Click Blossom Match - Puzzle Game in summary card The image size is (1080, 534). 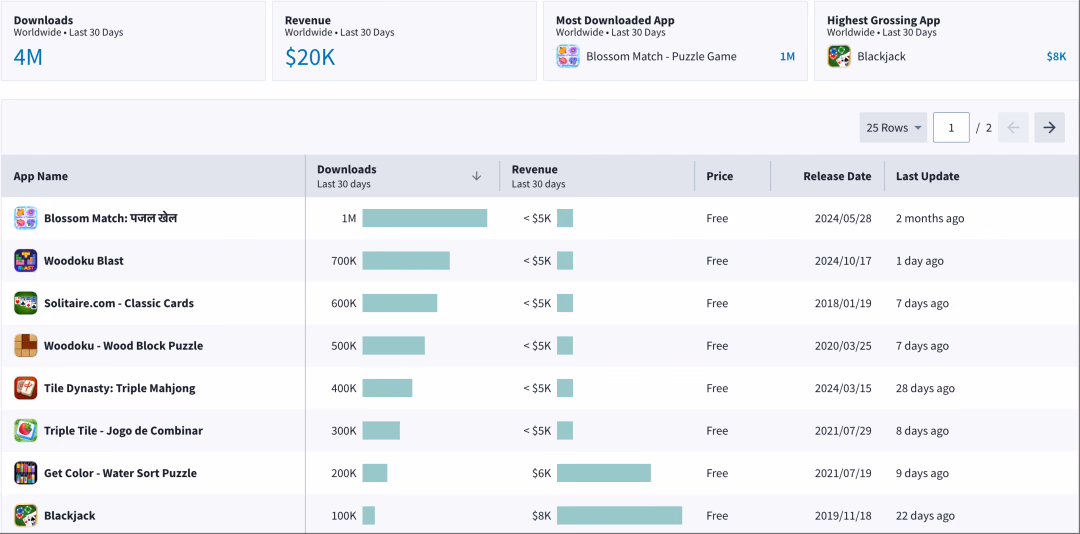click(661, 57)
